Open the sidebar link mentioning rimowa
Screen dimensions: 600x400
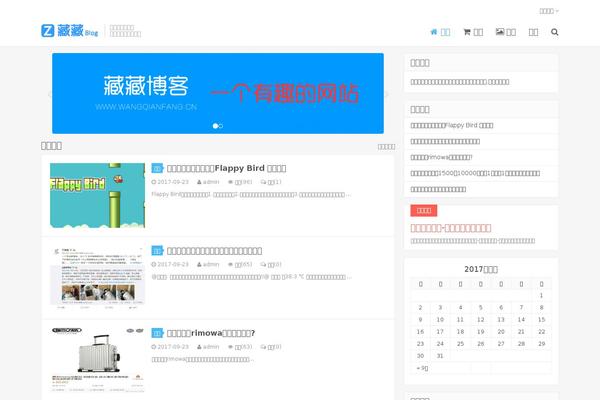click(x=441, y=157)
